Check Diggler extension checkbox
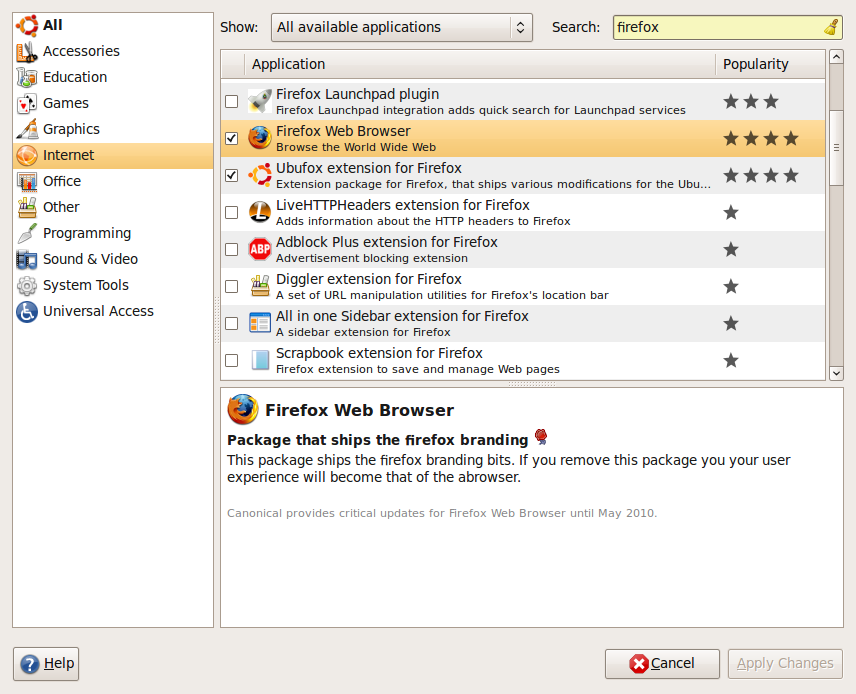This screenshot has height=694, width=856. point(231,287)
